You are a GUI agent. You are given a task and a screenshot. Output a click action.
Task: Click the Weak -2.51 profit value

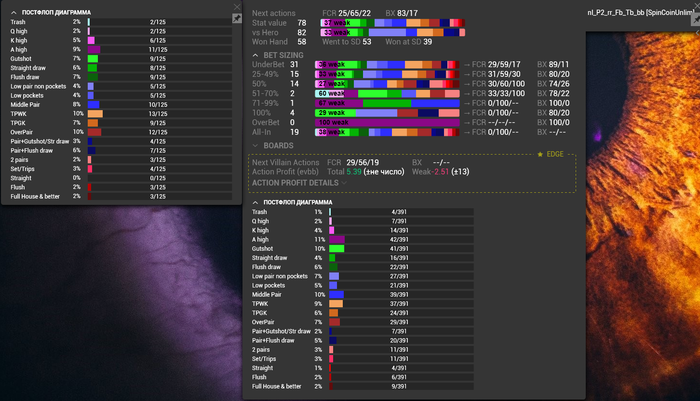coord(440,172)
